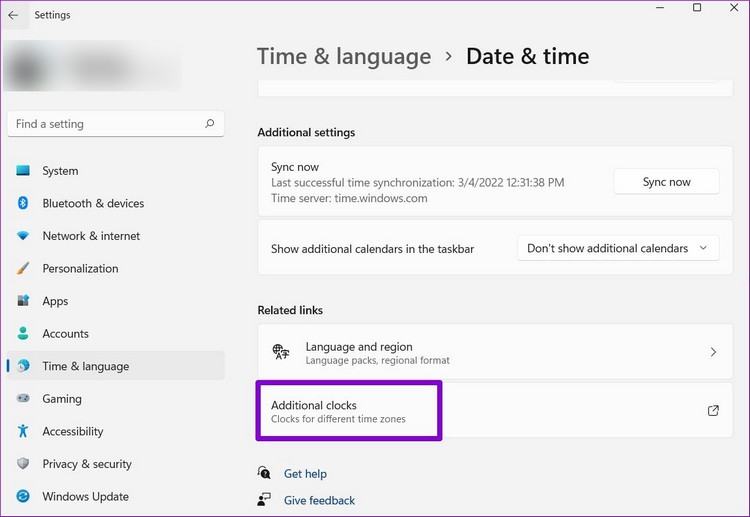Open the additional calendars dropdown
Image resolution: width=750 pixels, height=517 pixels.
[617, 248]
